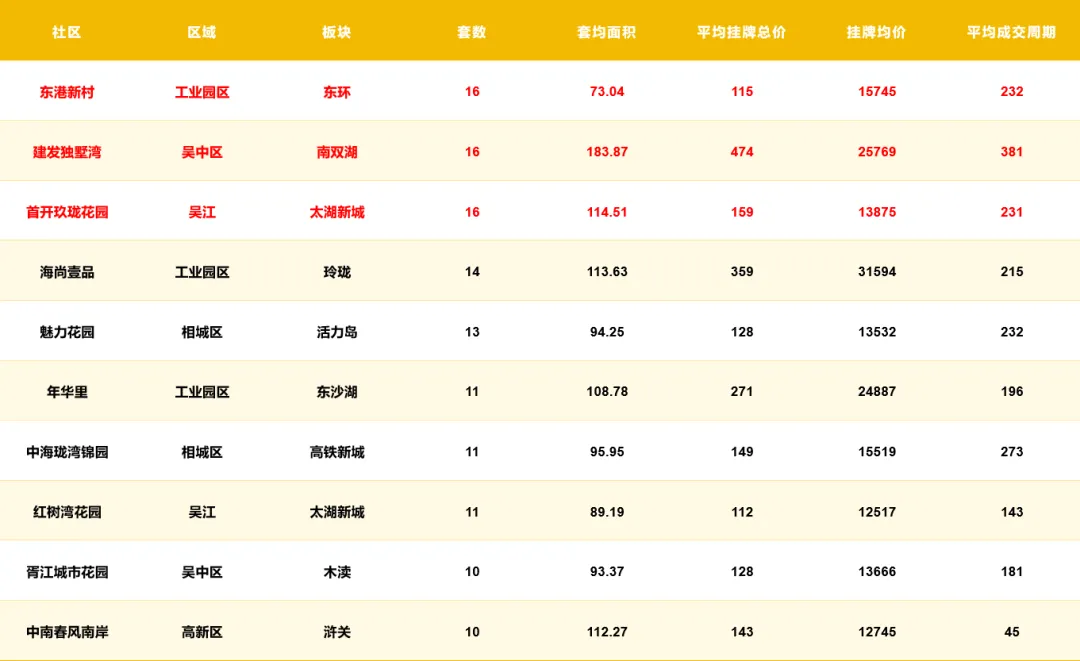Image resolution: width=1080 pixels, height=661 pixels.
Task: Click the 区域 column header
Action: [x=202, y=32]
